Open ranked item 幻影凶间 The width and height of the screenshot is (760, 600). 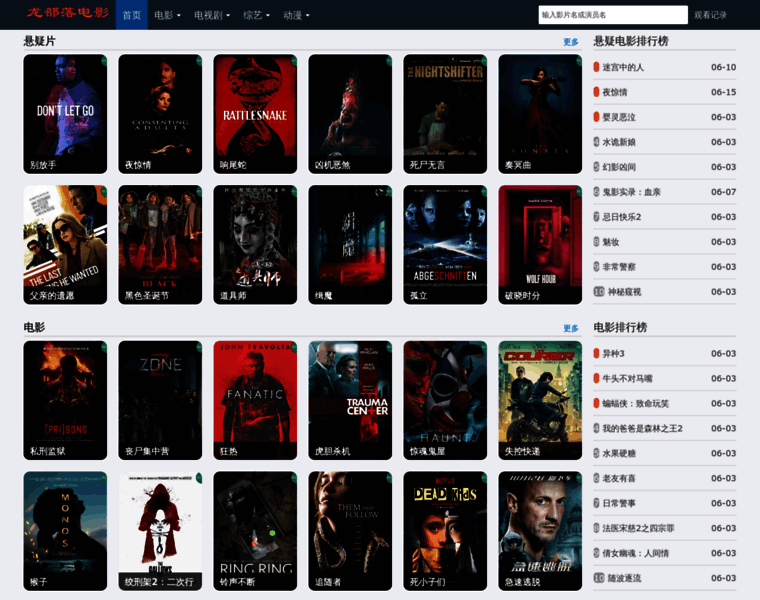(619, 167)
